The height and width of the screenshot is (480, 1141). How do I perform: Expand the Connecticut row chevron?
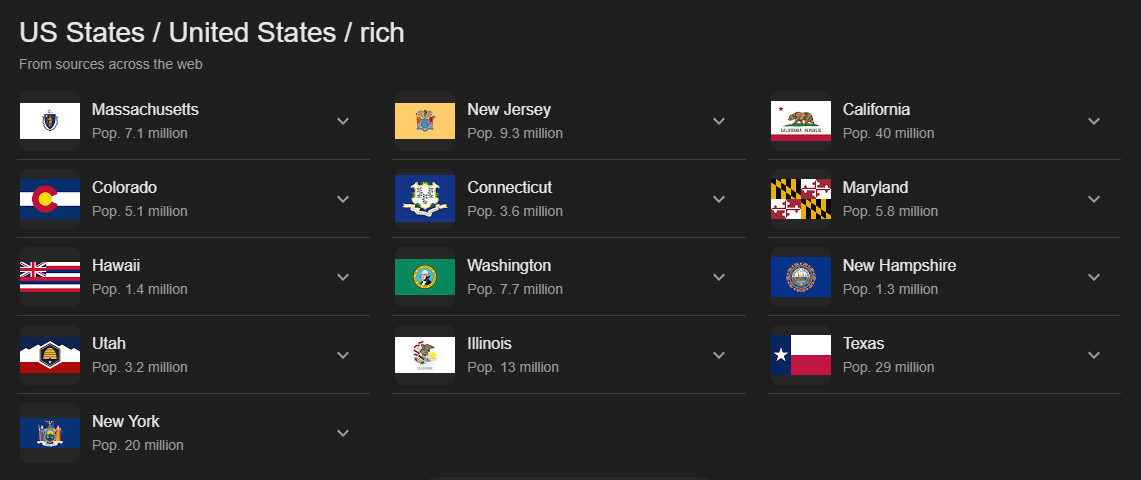tap(719, 199)
